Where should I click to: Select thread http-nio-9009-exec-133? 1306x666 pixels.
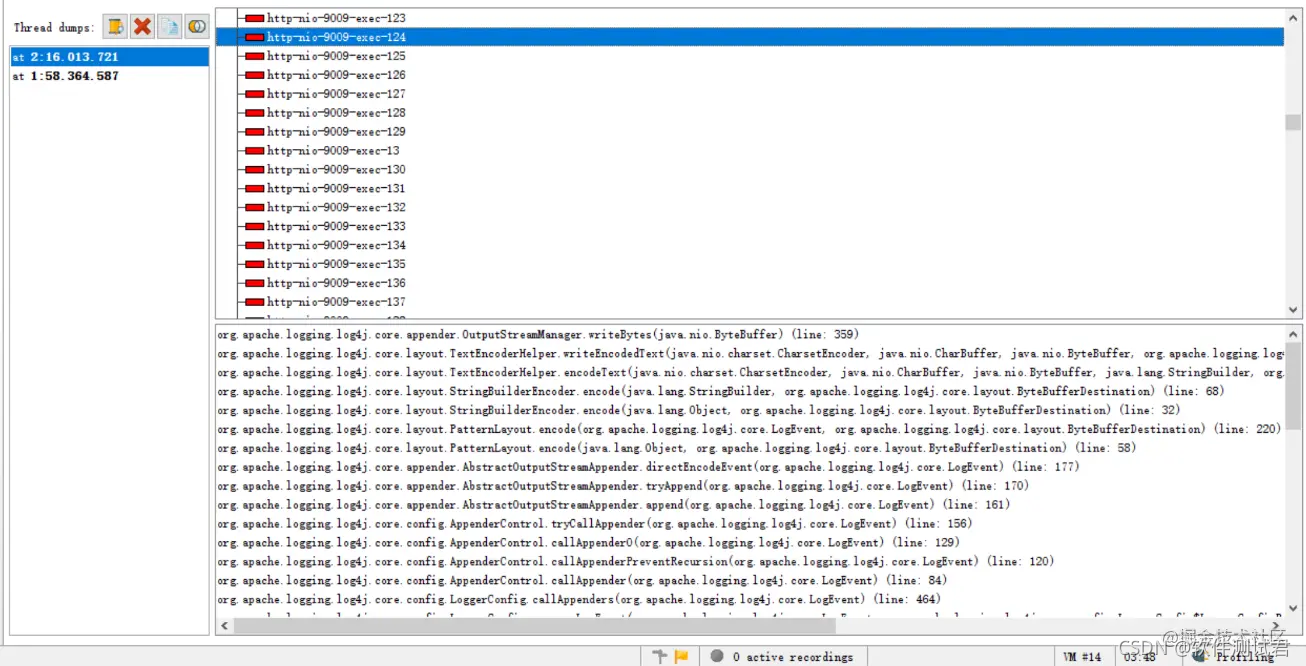[x=336, y=227]
